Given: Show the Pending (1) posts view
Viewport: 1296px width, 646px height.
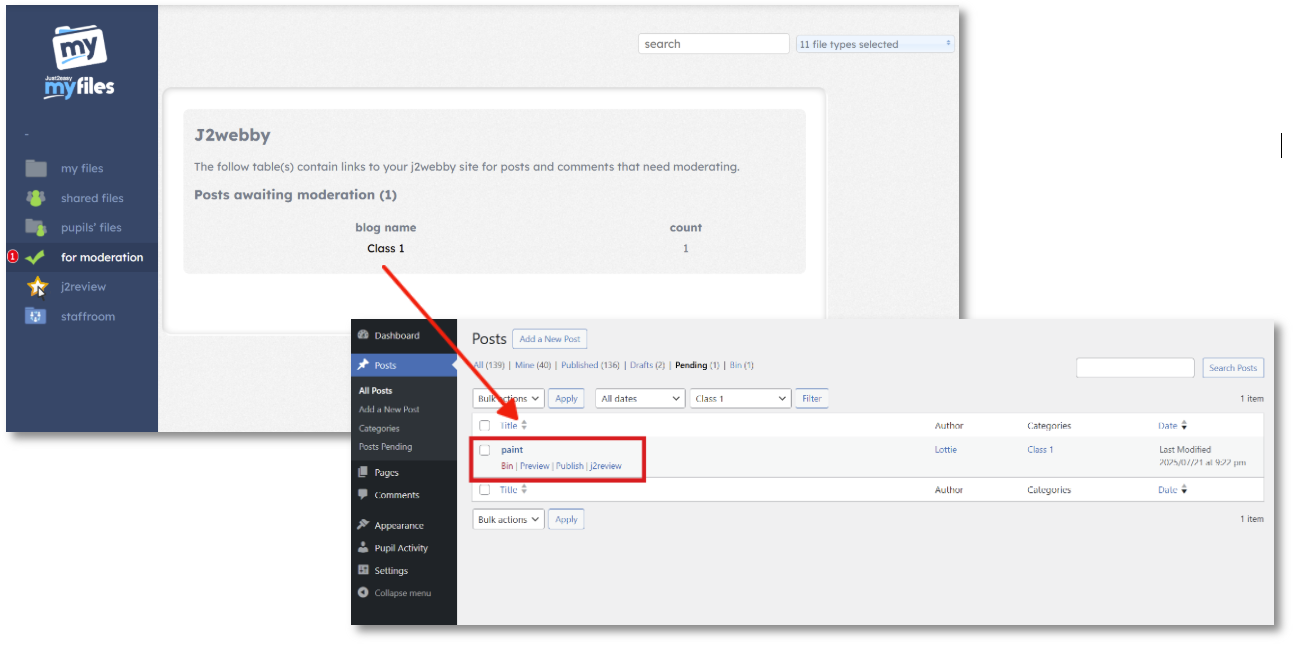Looking at the screenshot, I should [x=697, y=365].
